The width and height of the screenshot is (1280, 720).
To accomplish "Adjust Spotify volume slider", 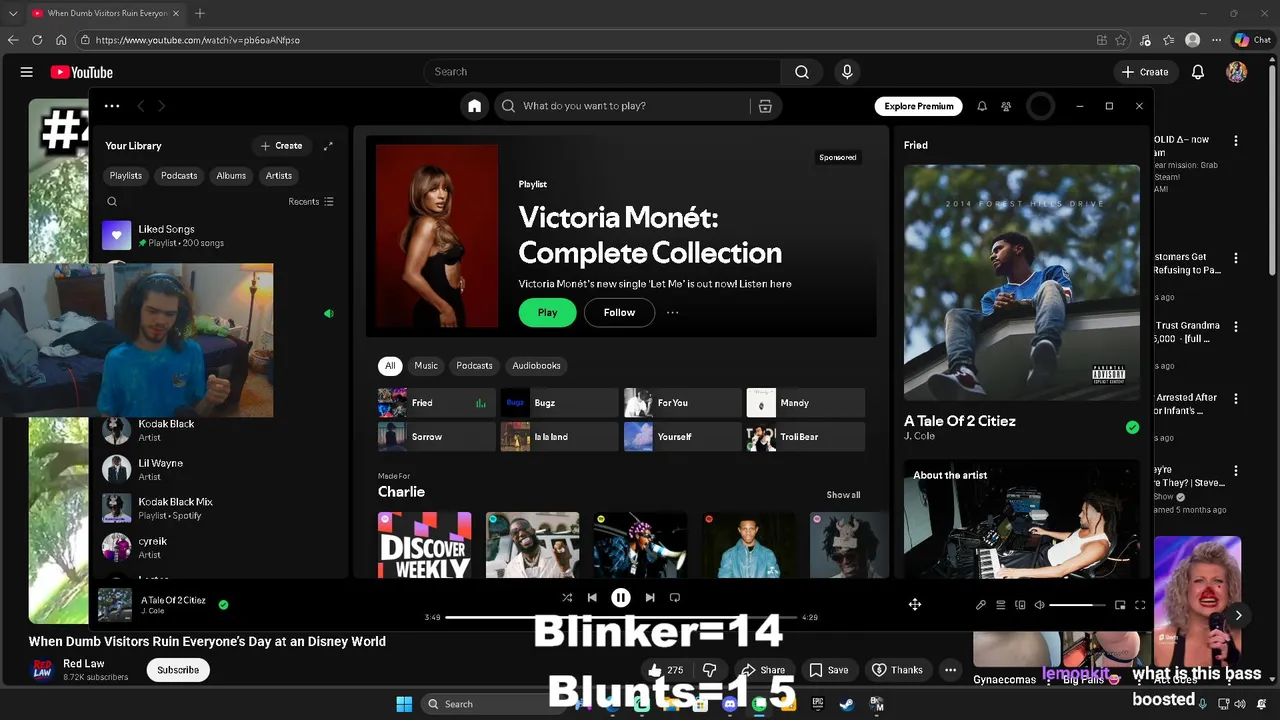I will [1077, 605].
